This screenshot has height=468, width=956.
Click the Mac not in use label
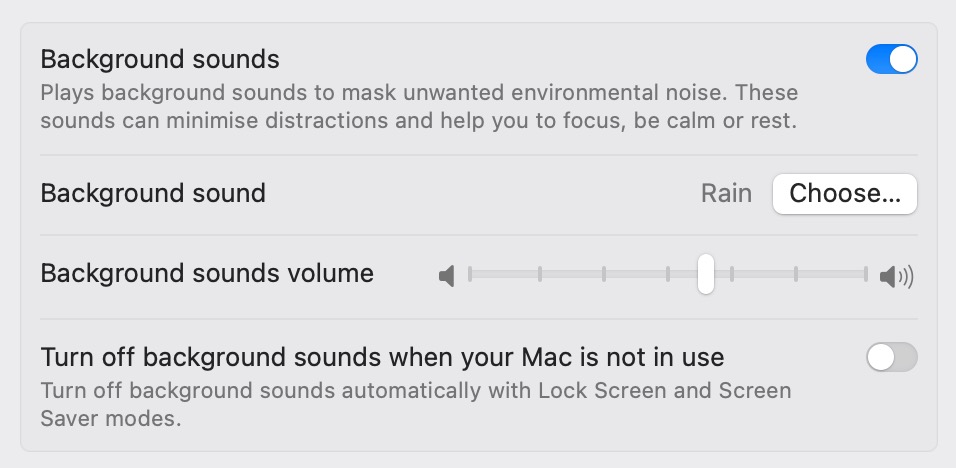pyautogui.click(x=382, y=356)
